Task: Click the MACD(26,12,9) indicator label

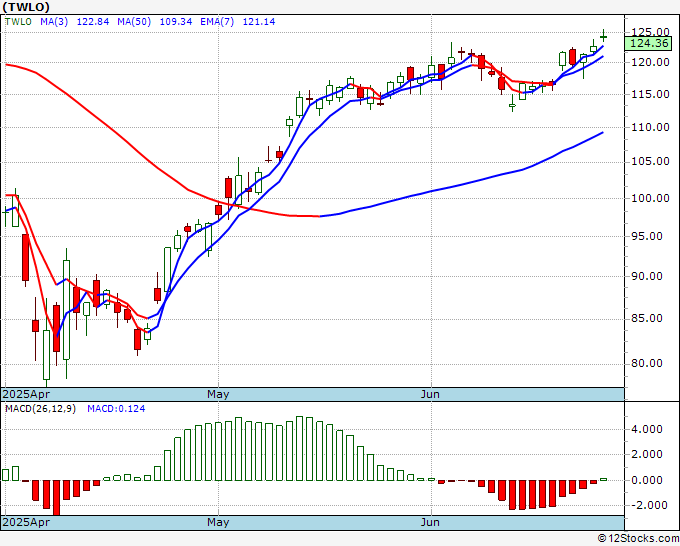Action: [40, 409]
